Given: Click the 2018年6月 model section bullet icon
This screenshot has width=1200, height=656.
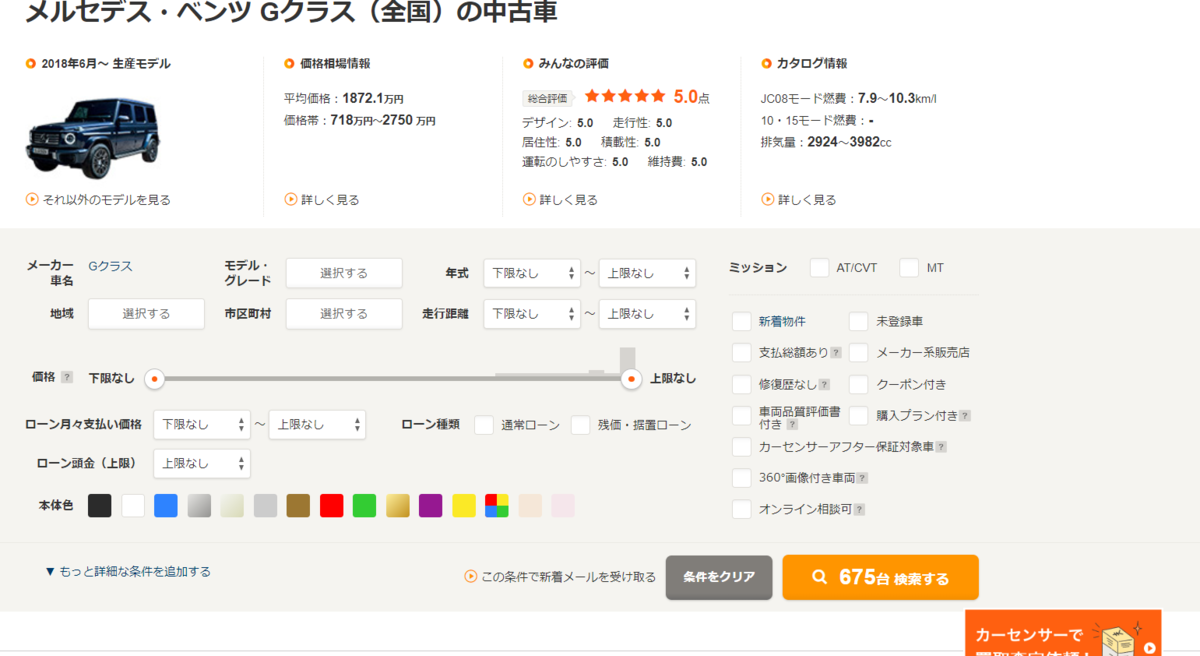Looking at the screenshot, I should pyautogui.click(x=31, y=64).
